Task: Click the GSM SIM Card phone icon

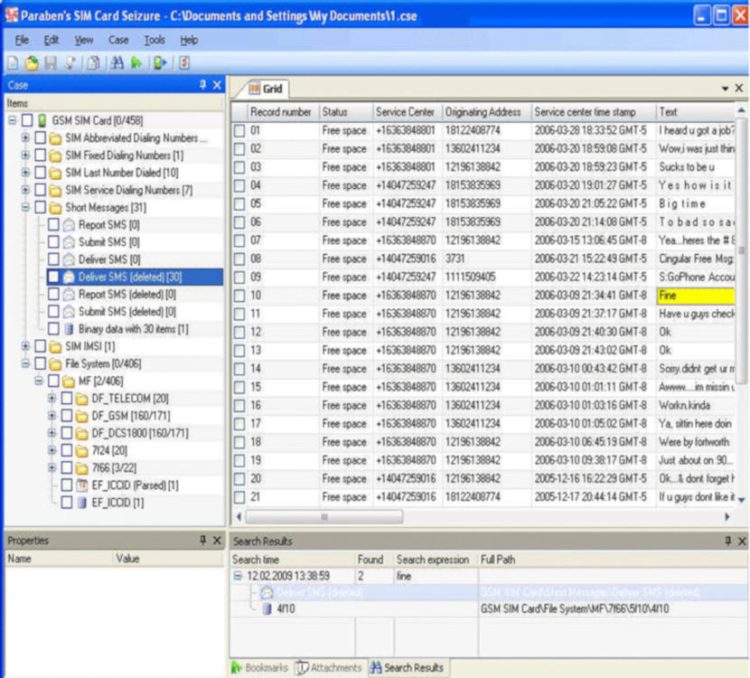Action: [42, 121]
